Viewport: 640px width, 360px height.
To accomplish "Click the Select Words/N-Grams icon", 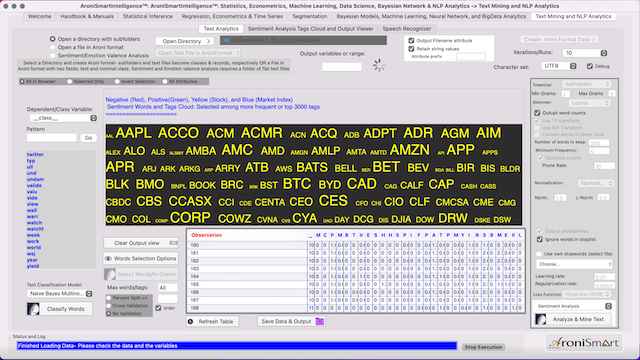I will tap(110, 274).
